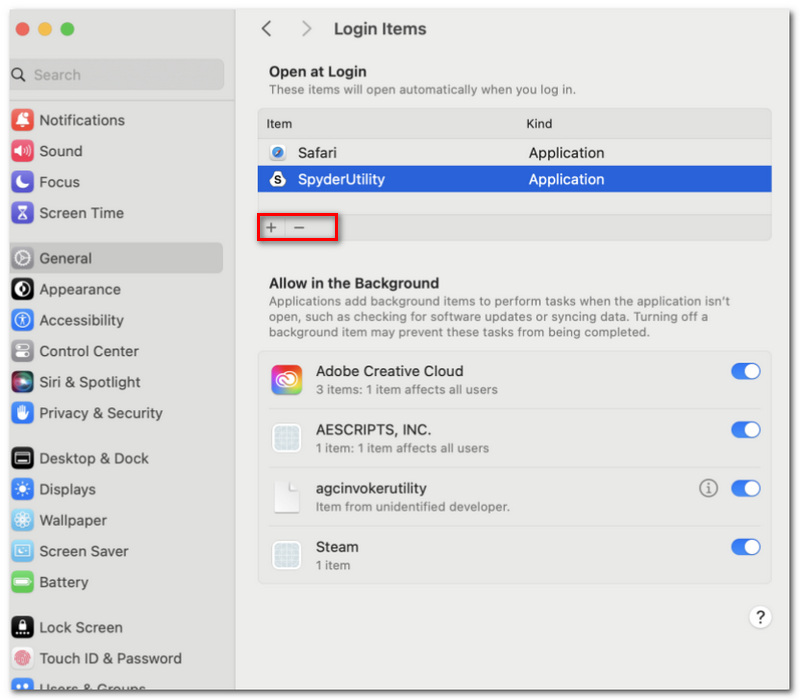Click the Wallpaper flower icon

click(x=22, y=520)
